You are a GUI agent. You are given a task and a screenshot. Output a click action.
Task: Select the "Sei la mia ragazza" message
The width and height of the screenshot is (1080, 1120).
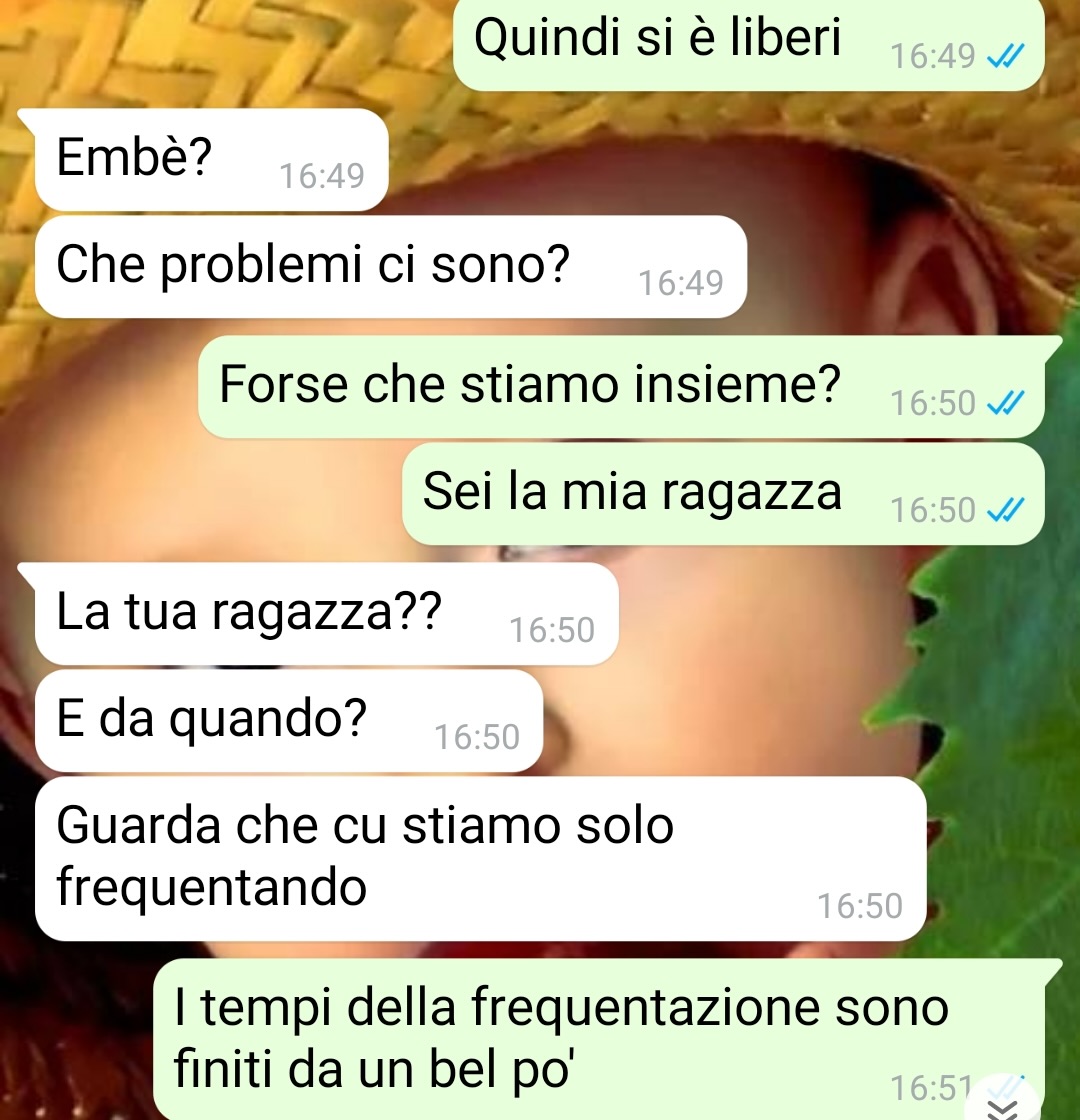click(723, 494)
